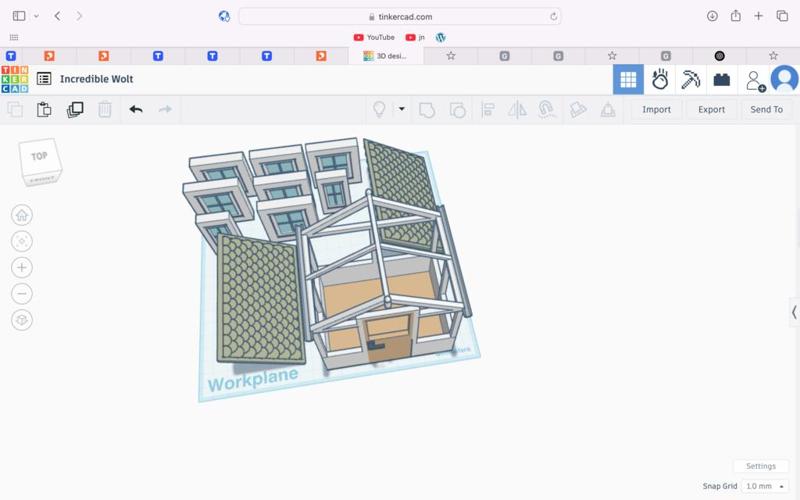
Task: Click the Duplicate and repeat icon
Action: tap(75, 109)
